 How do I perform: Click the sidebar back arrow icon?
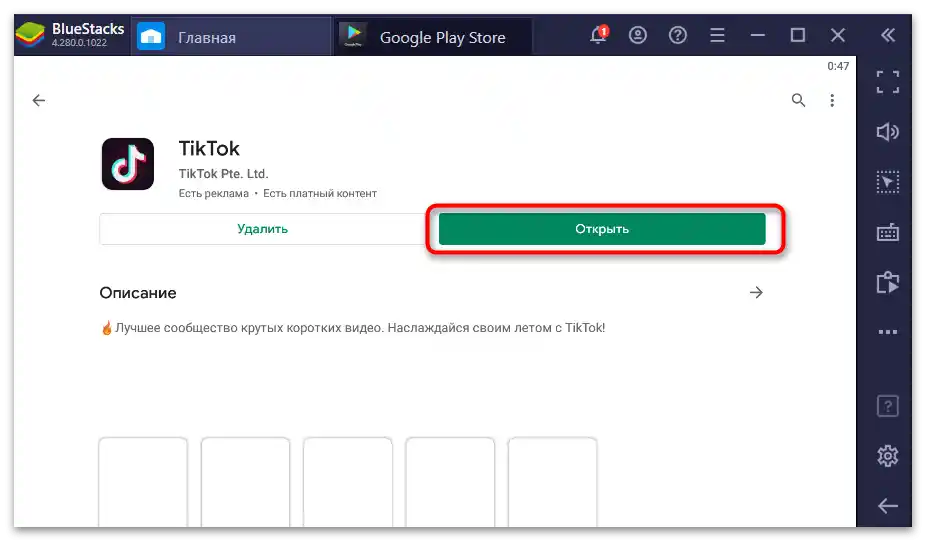click(888, 506)
